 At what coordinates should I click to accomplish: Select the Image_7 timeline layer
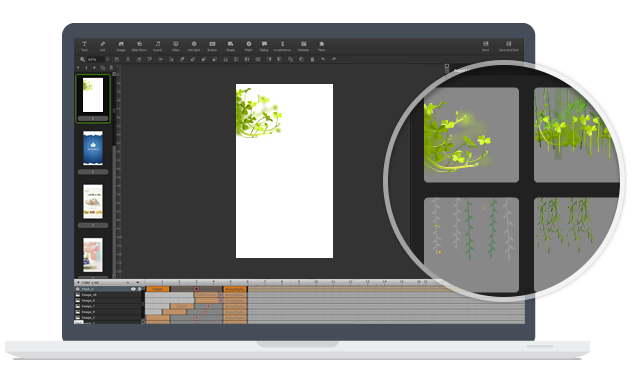[108, 306]
